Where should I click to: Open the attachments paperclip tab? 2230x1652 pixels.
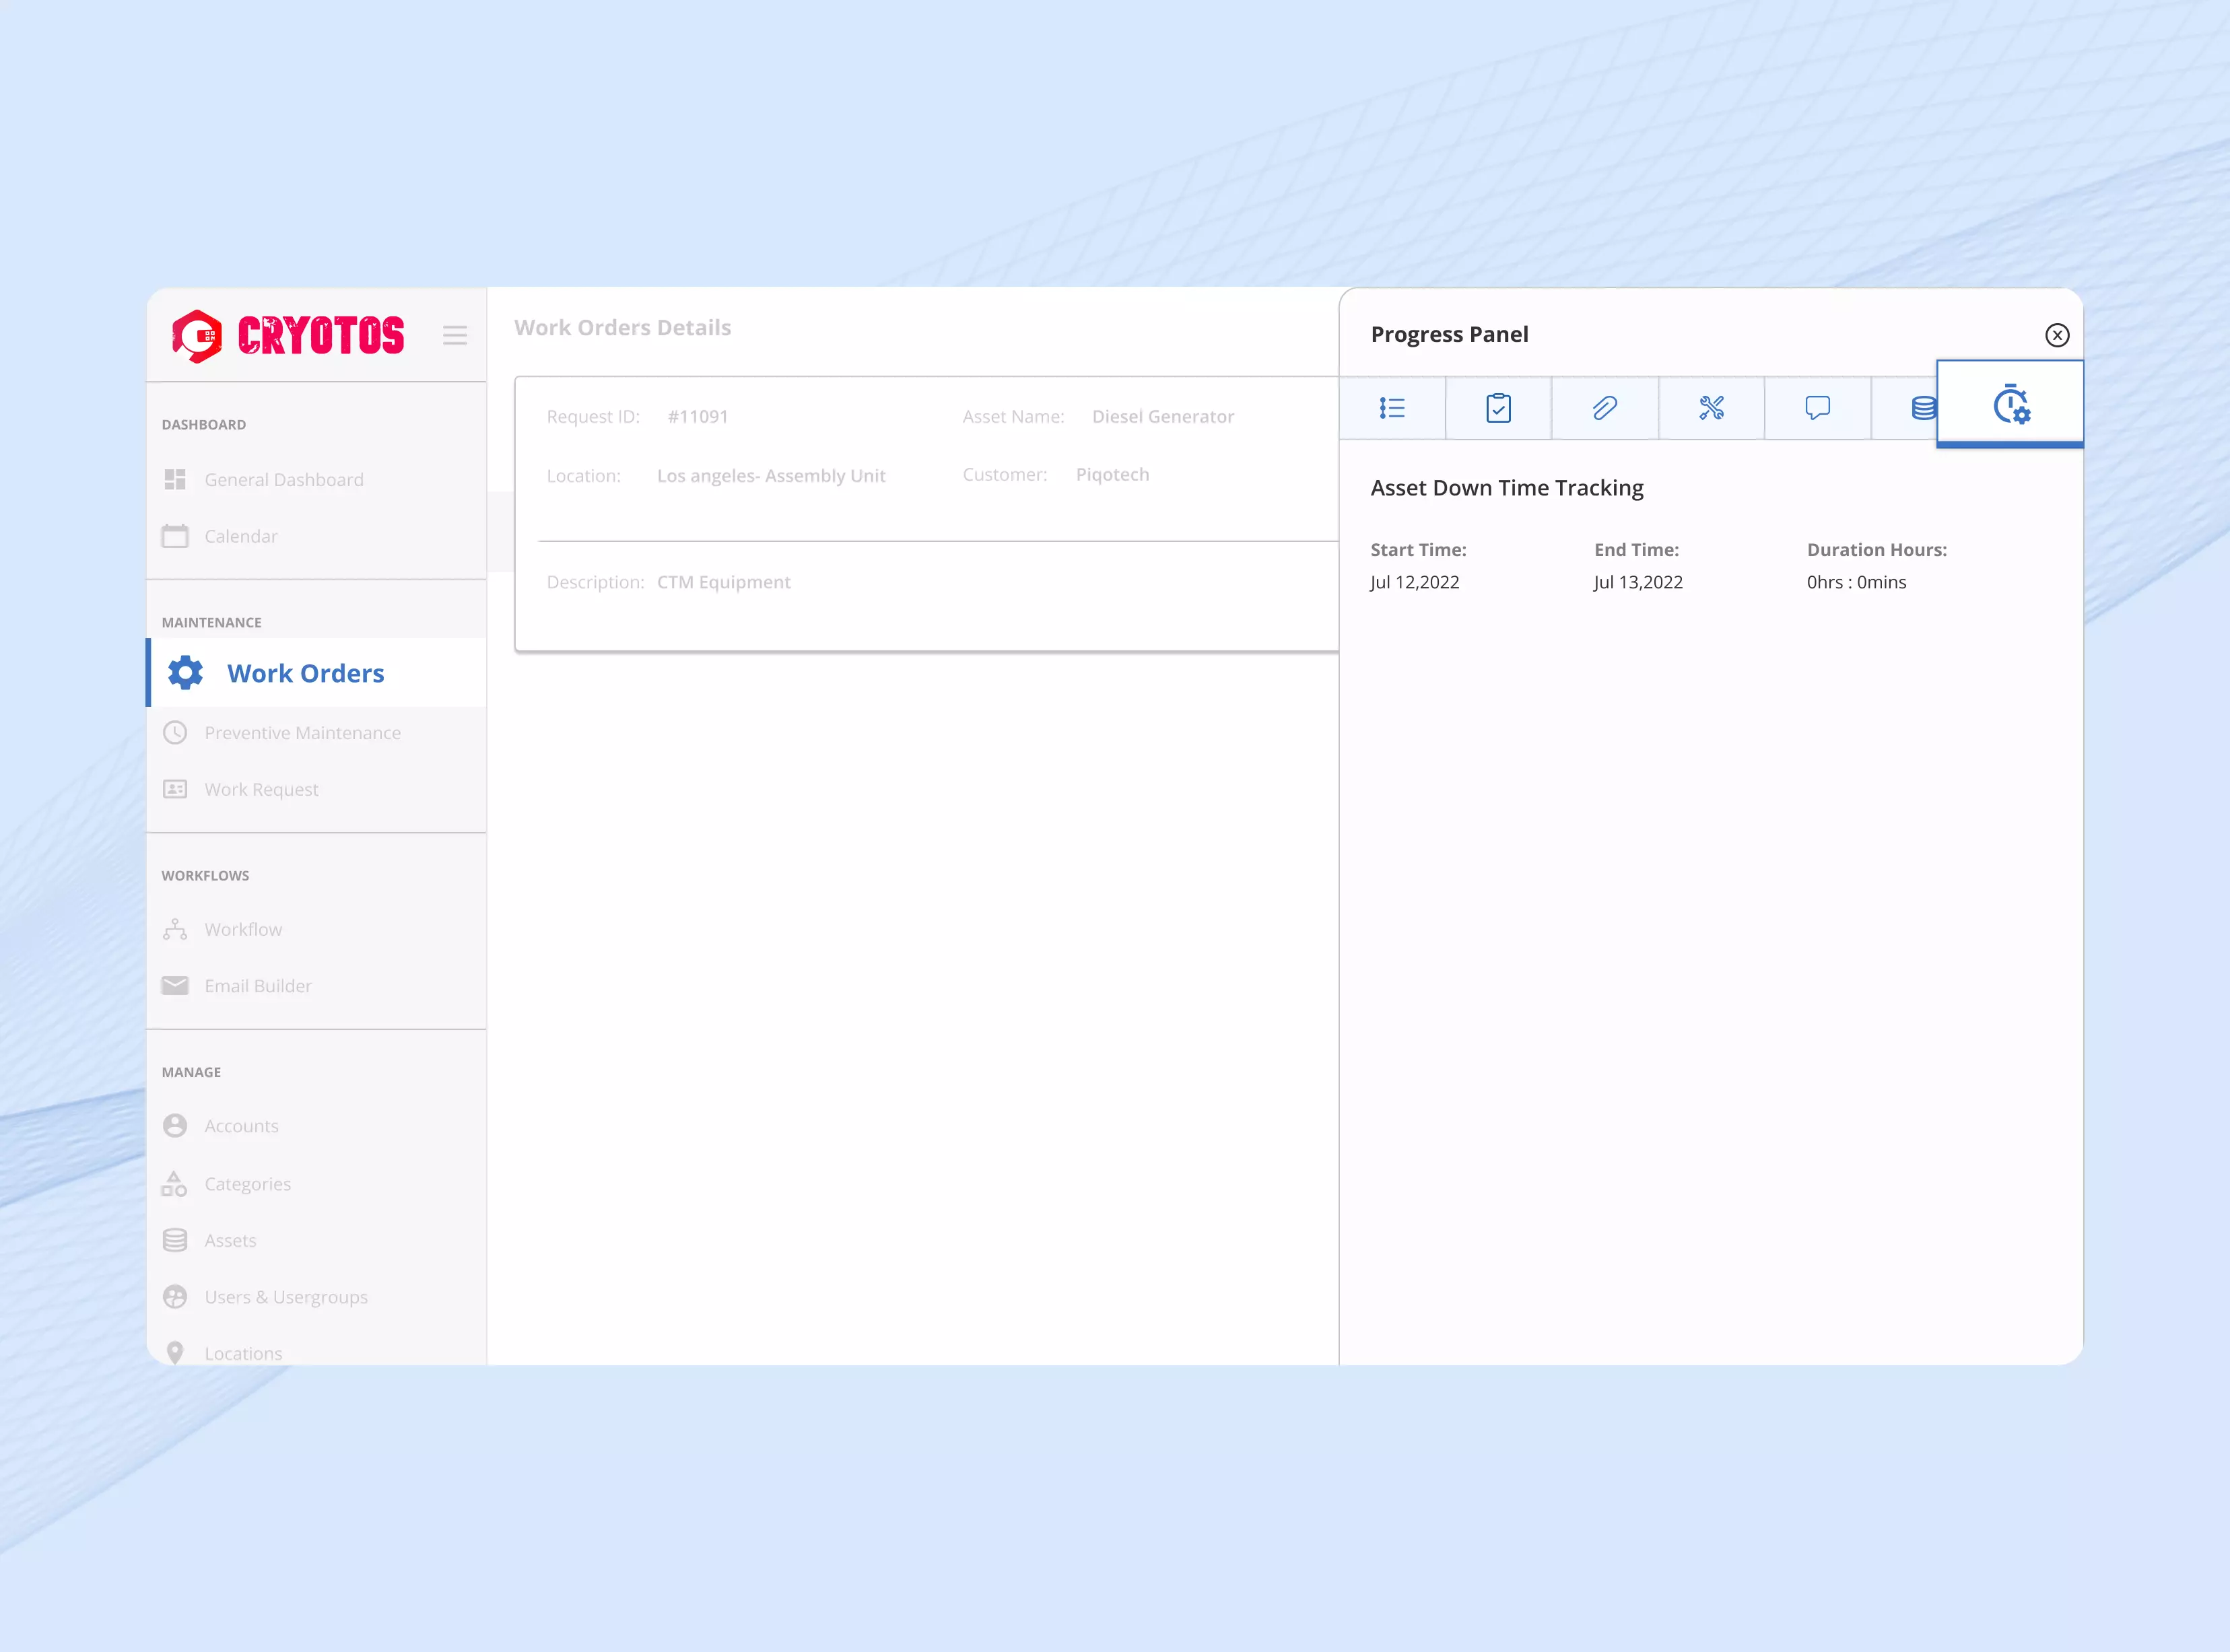point(1604,408)
